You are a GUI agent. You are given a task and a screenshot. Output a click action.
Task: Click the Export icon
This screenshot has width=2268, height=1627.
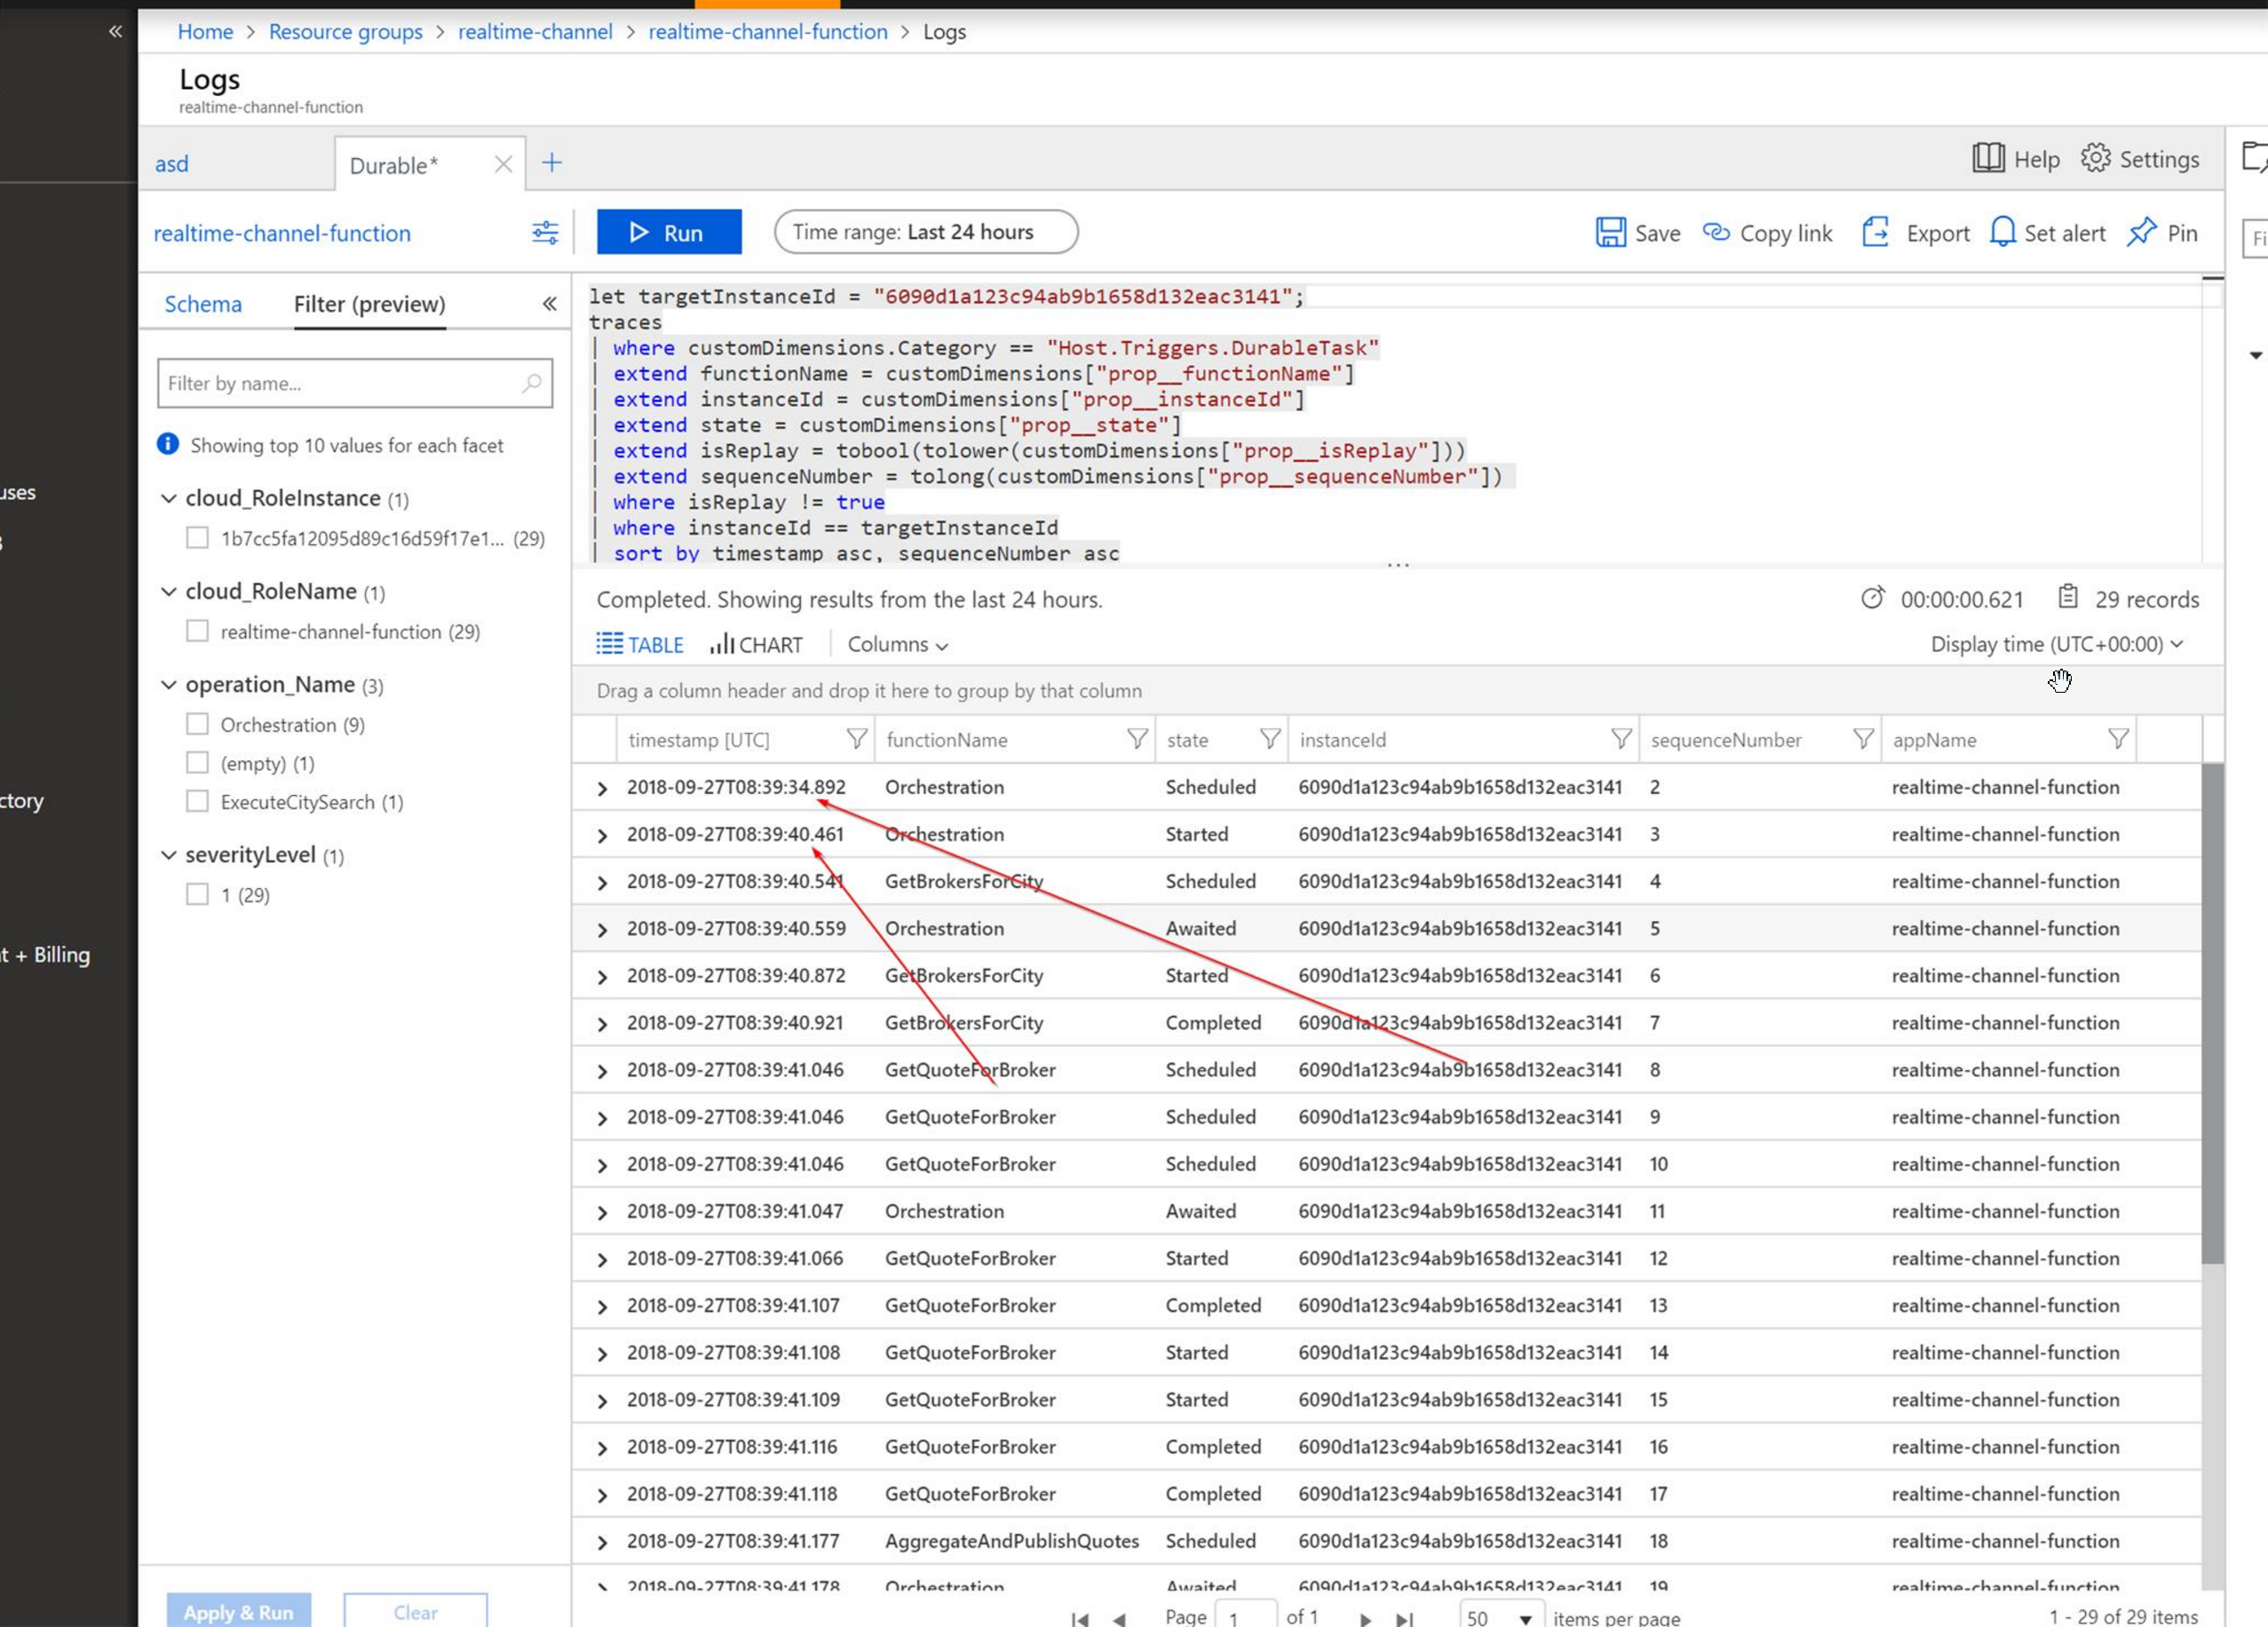pyautogui.click(x=1875, y=233)
